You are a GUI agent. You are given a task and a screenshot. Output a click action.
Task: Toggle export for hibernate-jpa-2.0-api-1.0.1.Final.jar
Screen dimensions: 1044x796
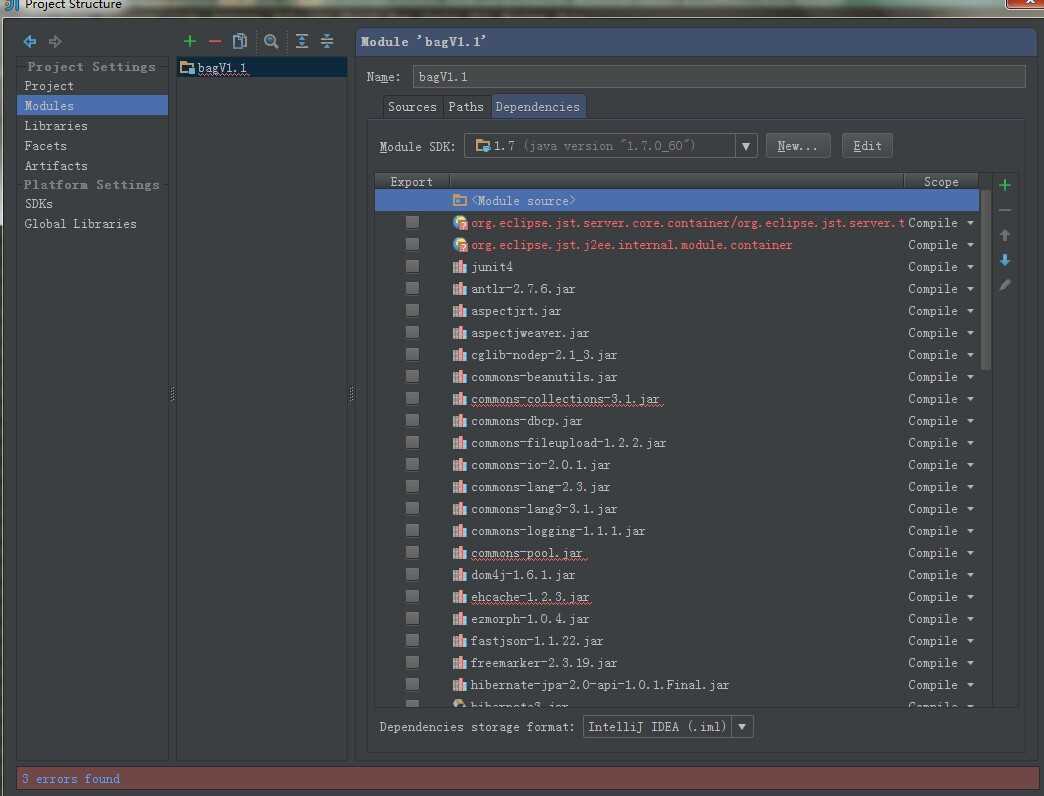pyautogui.click(x=412, y=684)
